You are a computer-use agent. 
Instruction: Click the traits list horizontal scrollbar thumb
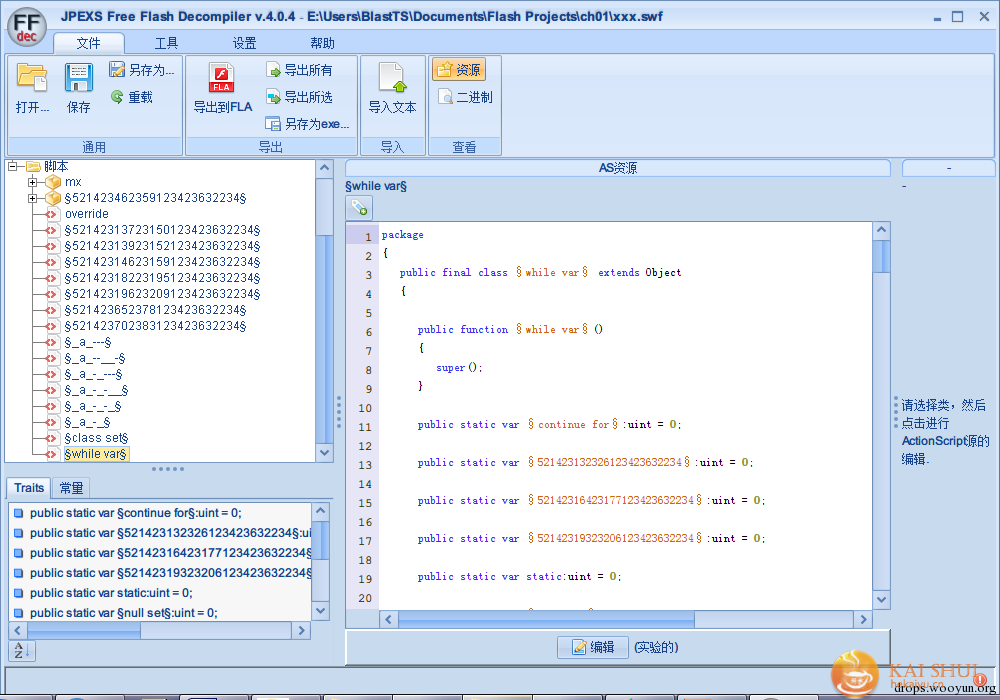click(84, 631)
